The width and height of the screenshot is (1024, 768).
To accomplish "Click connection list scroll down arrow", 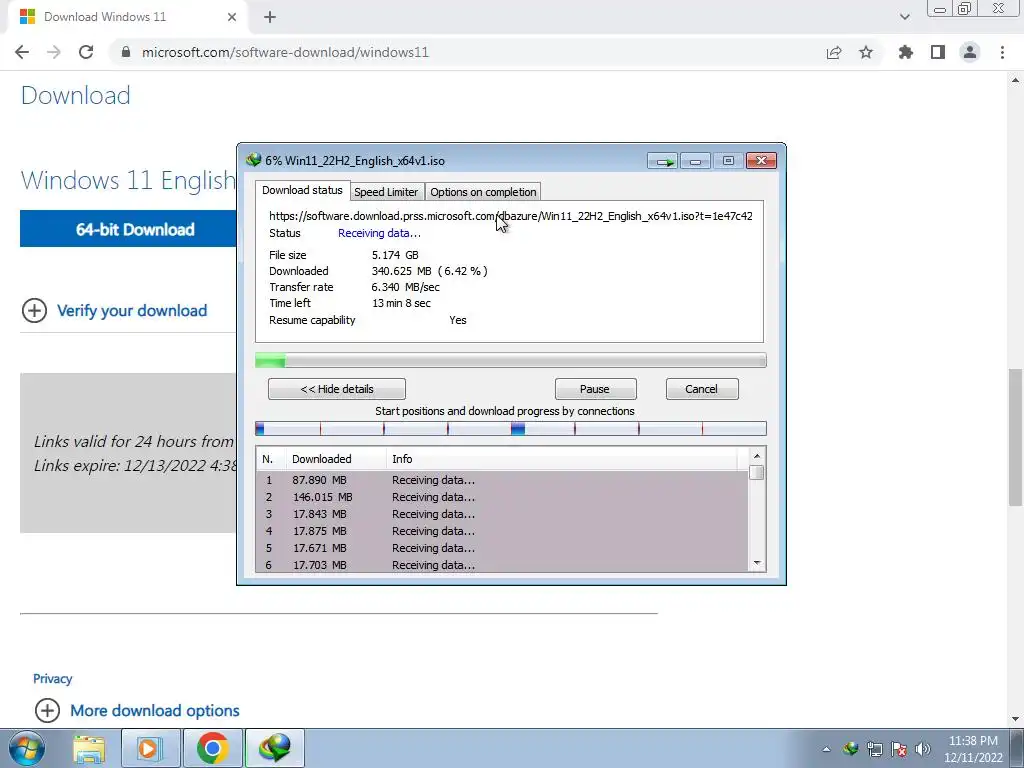I will click(757, 563).
